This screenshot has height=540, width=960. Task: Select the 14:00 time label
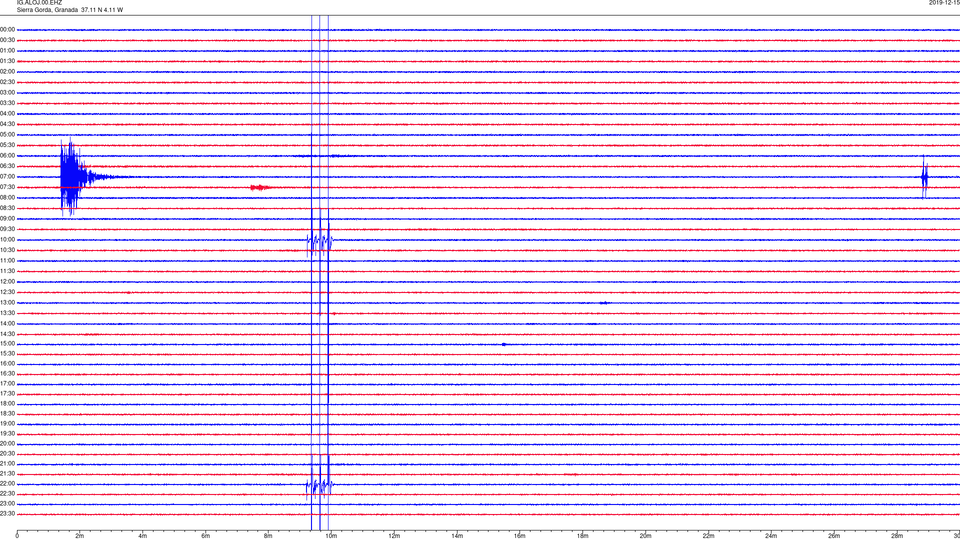(7, 323)
